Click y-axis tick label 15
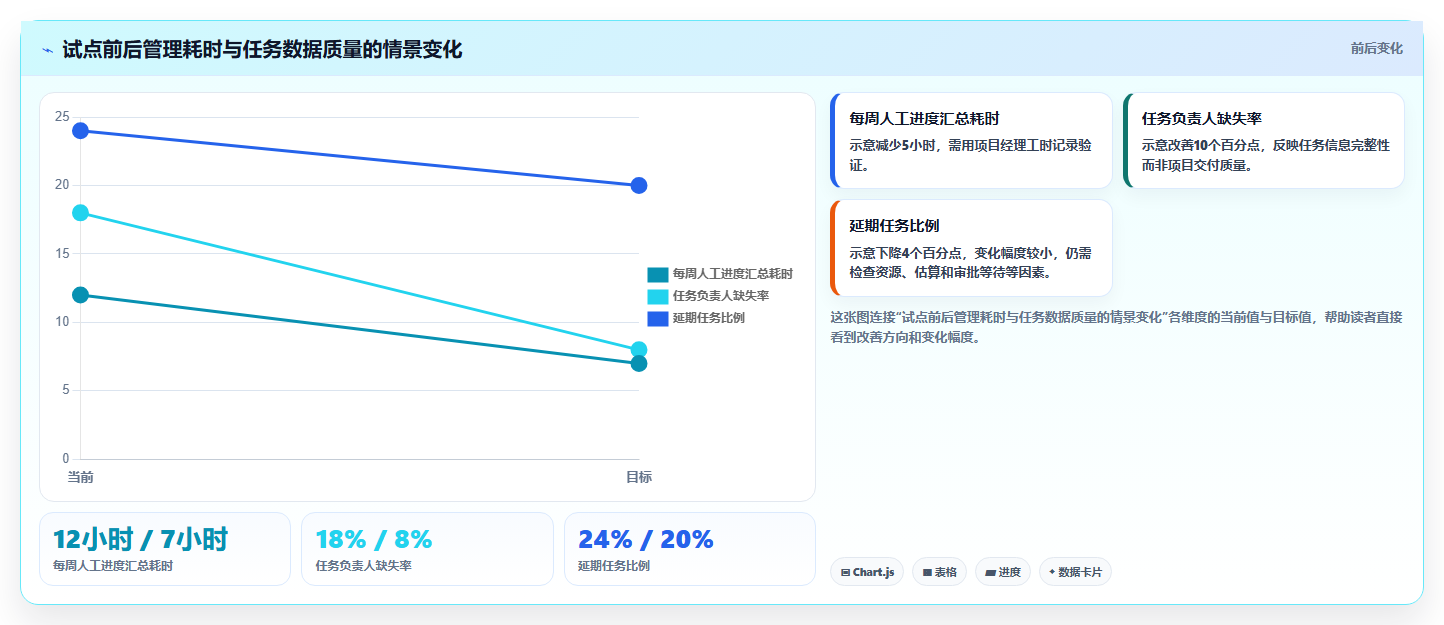The width and height of the screenshot is (1444, 625). pos(62,254)
